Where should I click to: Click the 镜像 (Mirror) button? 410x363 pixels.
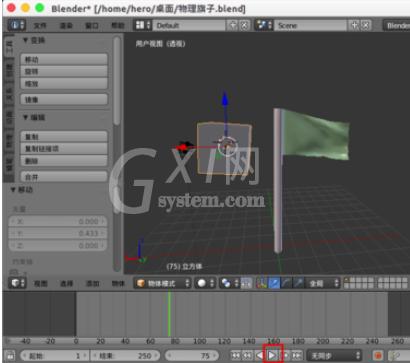pyautogui.click(x=64, y=99)
